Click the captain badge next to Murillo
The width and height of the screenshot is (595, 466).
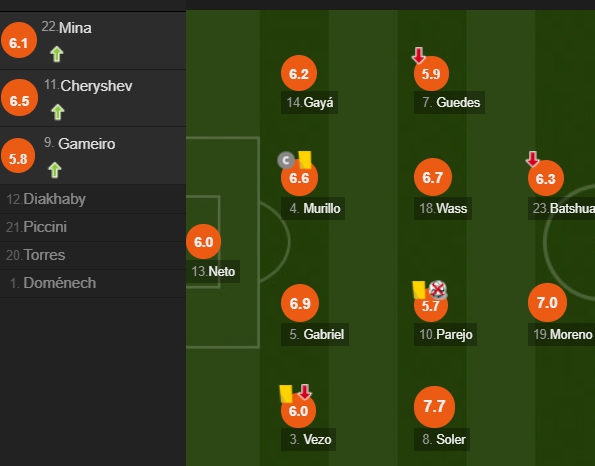click(286, 160)
